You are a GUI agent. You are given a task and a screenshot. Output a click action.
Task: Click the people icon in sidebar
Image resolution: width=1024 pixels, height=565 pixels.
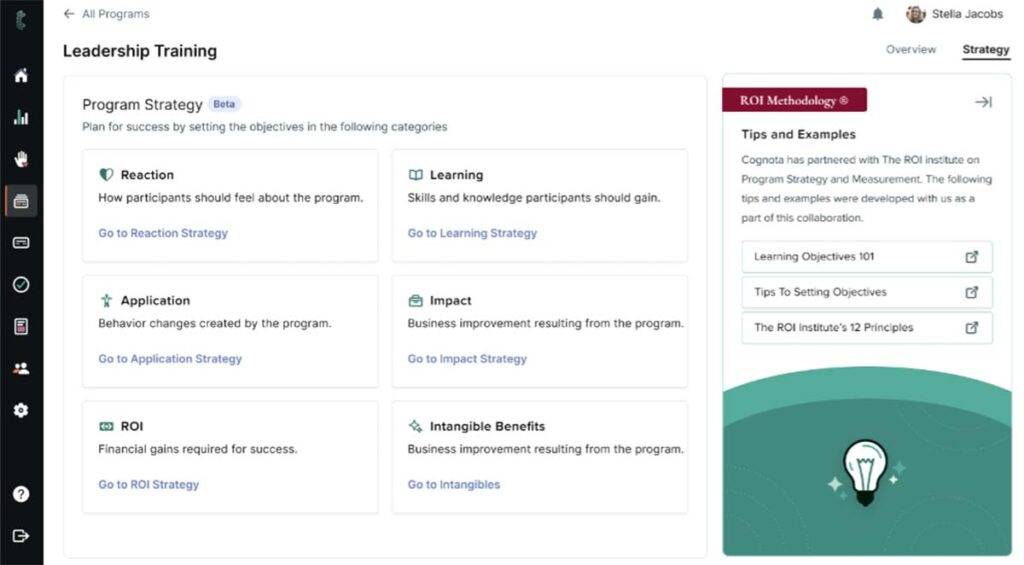point(21,368)
